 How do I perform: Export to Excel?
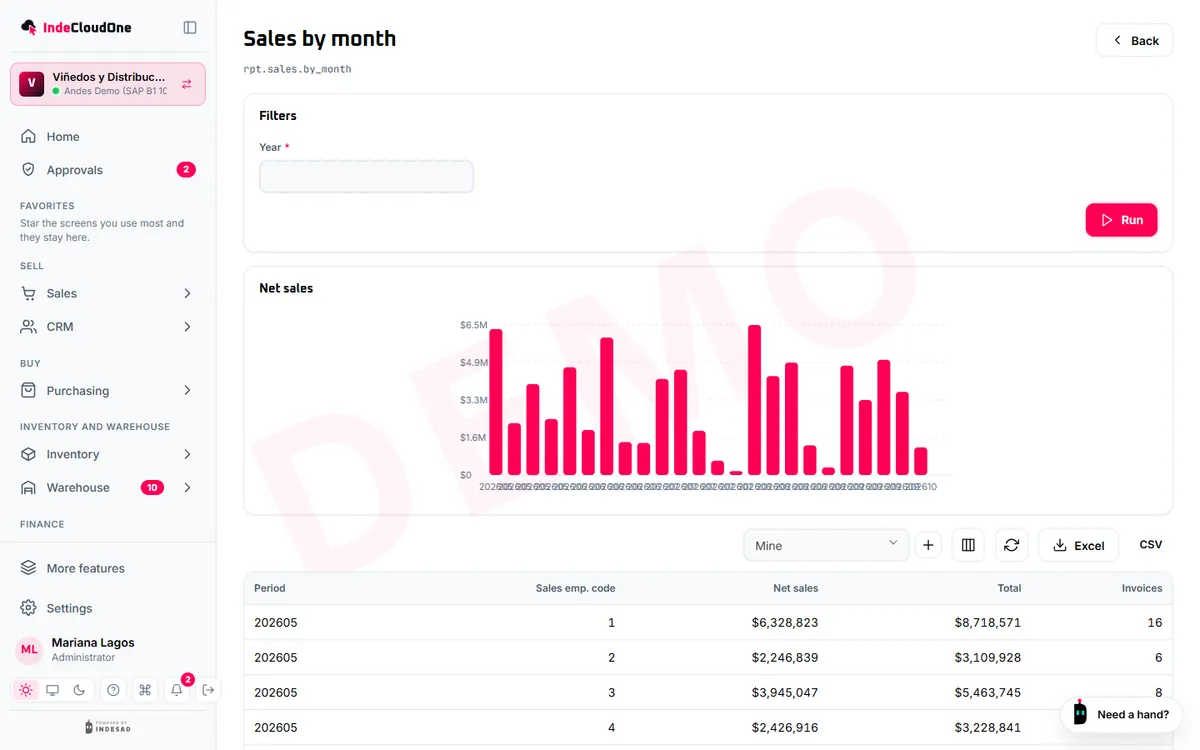click(x=1079, y=545)
